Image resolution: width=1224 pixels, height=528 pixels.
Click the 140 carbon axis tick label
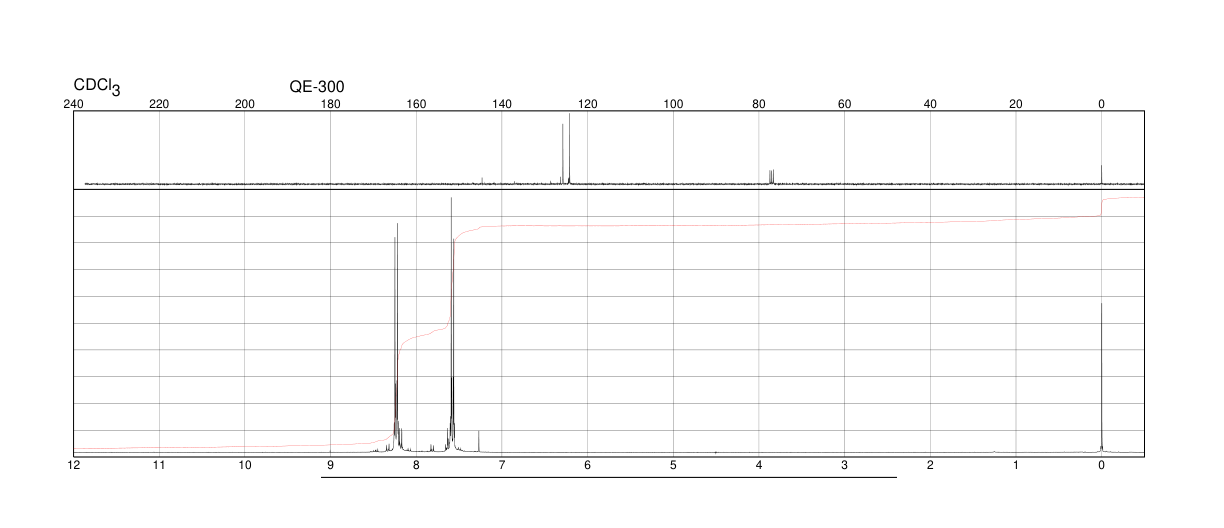coord(502,104)
